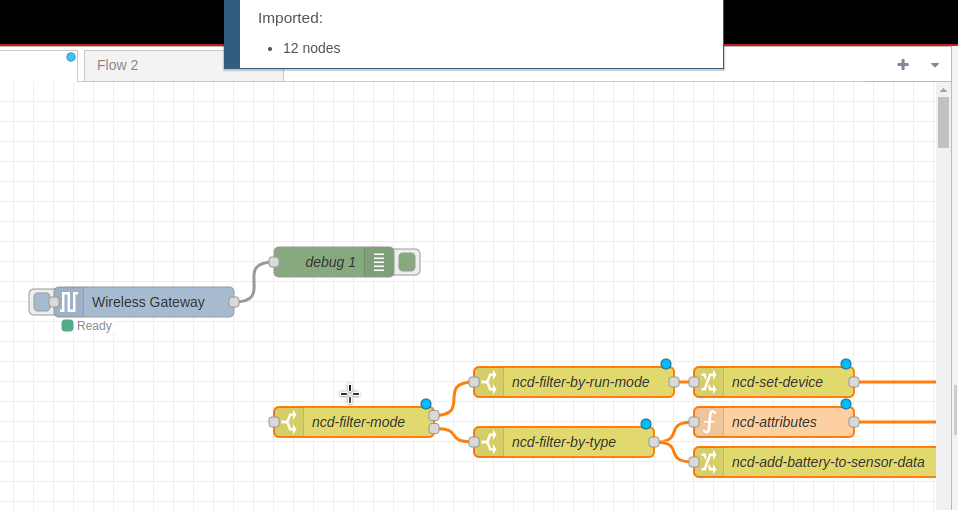
Task: Click the ncd-filter-by-type switch icon
Action: tap(489, 442)
